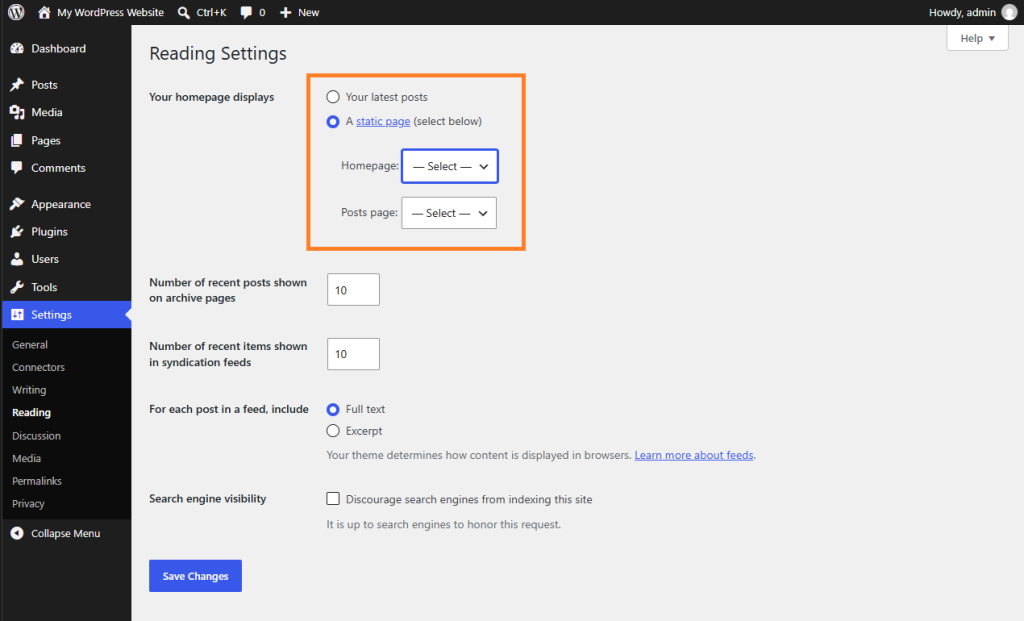Screen dimensions: 1024x621
Task: Select the A static page radio button
Action: pos(333,121)
